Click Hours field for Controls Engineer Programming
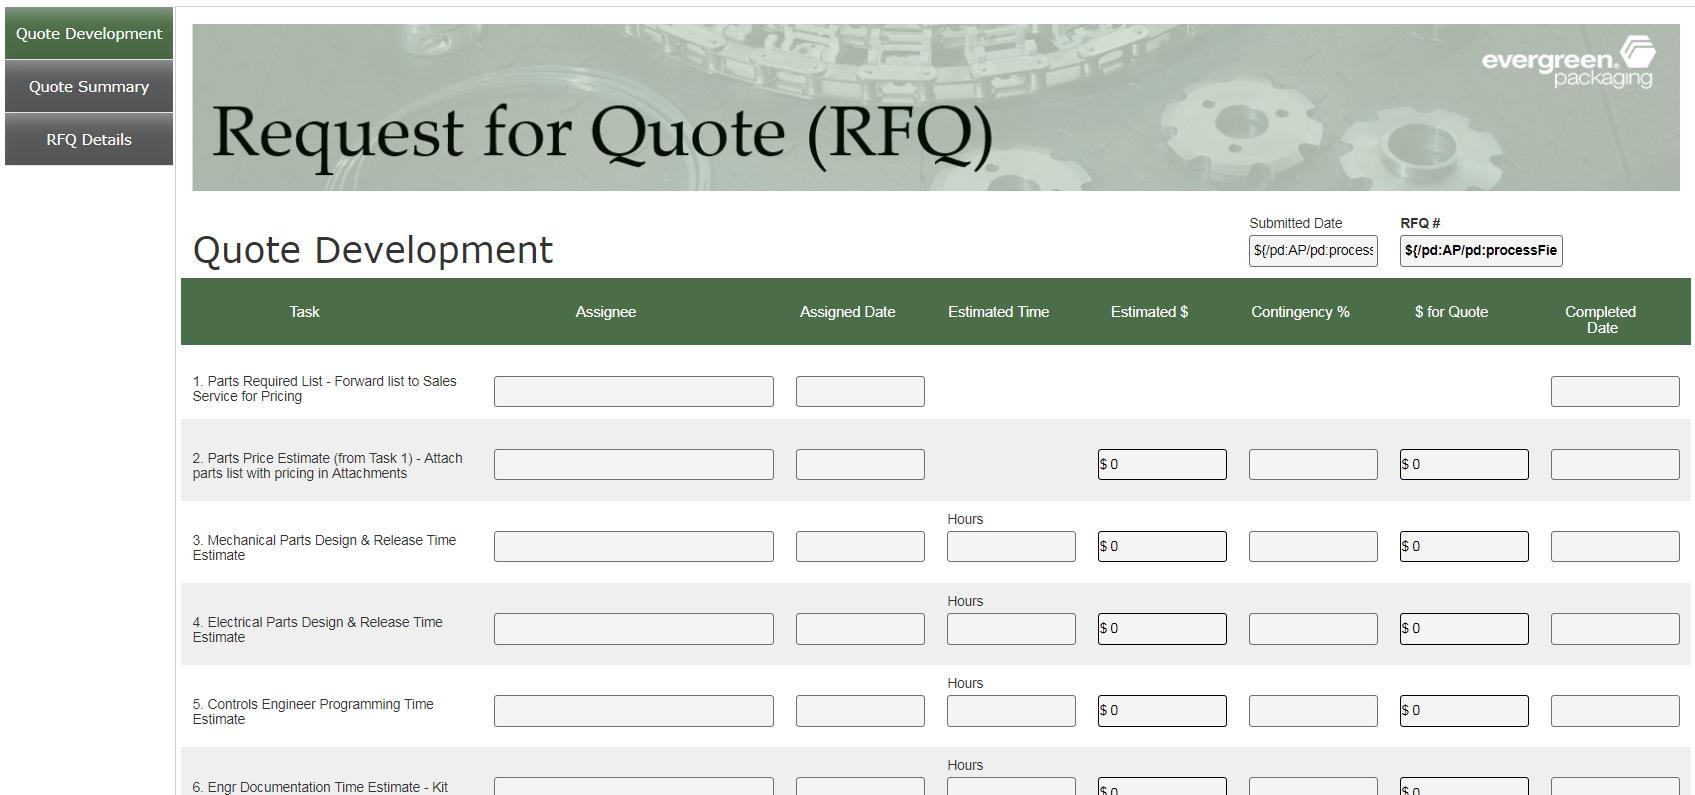 (x=1011, y=711)
